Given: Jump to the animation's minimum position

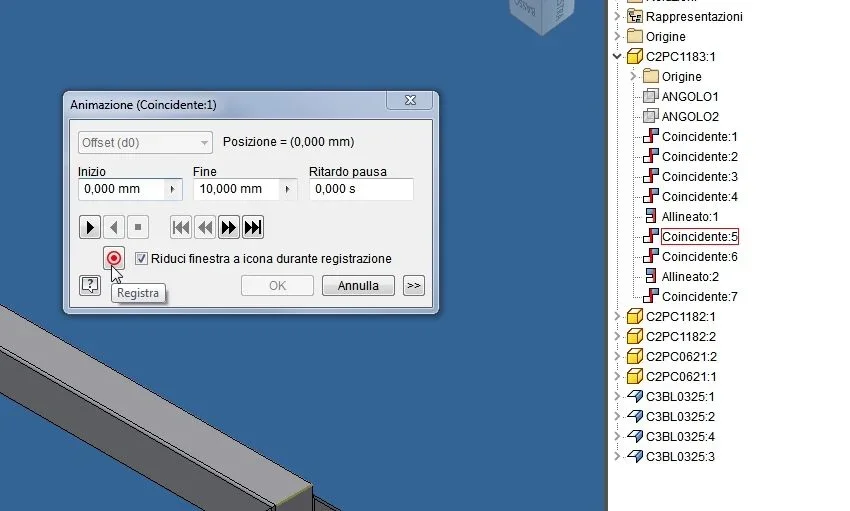Looking at the screenshot, I should coord(181,227).
